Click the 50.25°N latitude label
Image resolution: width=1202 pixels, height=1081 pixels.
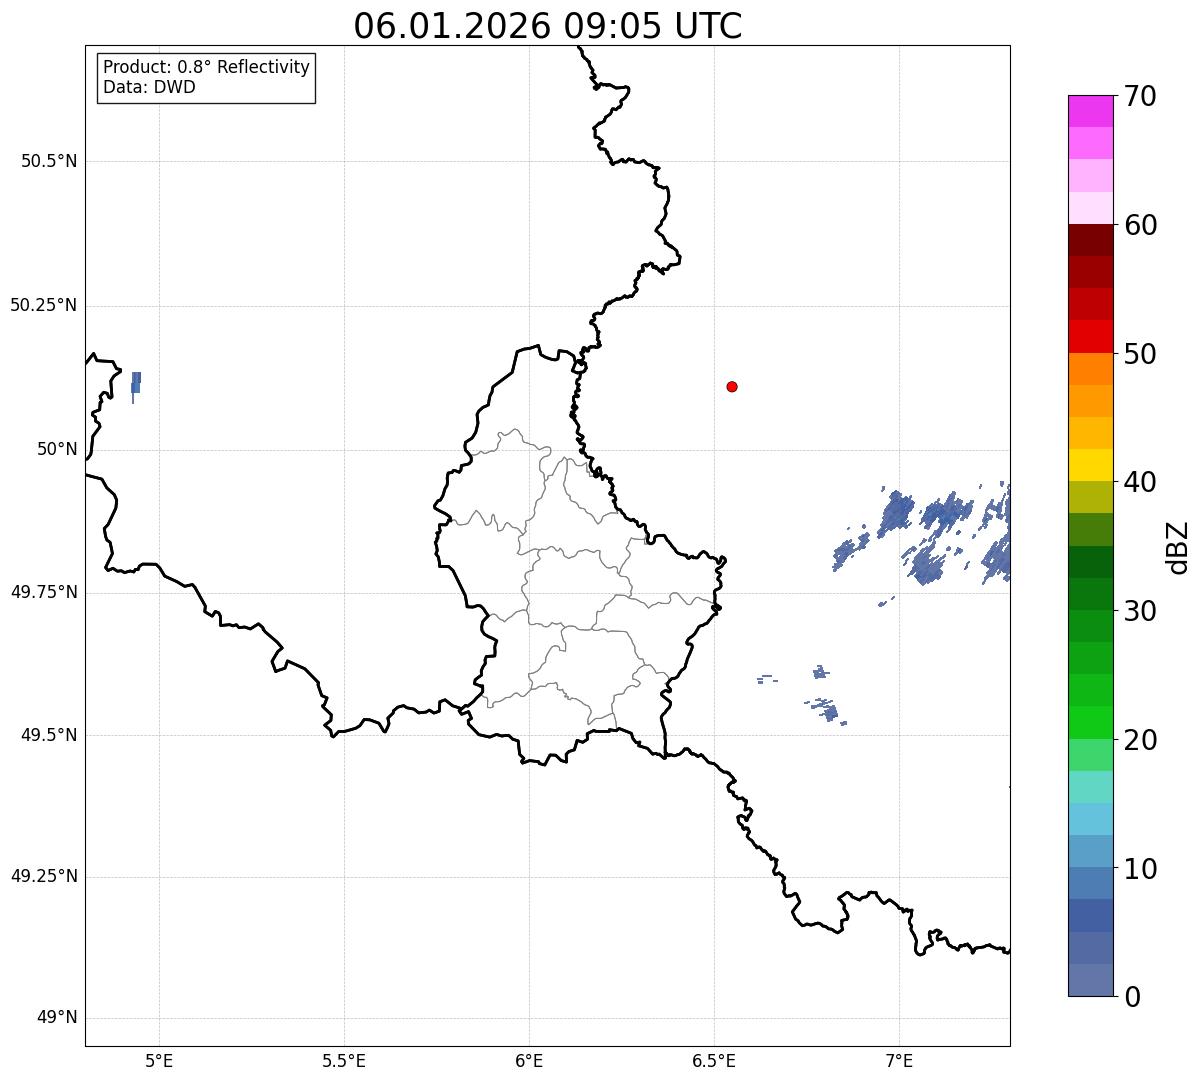pyautogui.click(x=44, y=305)
